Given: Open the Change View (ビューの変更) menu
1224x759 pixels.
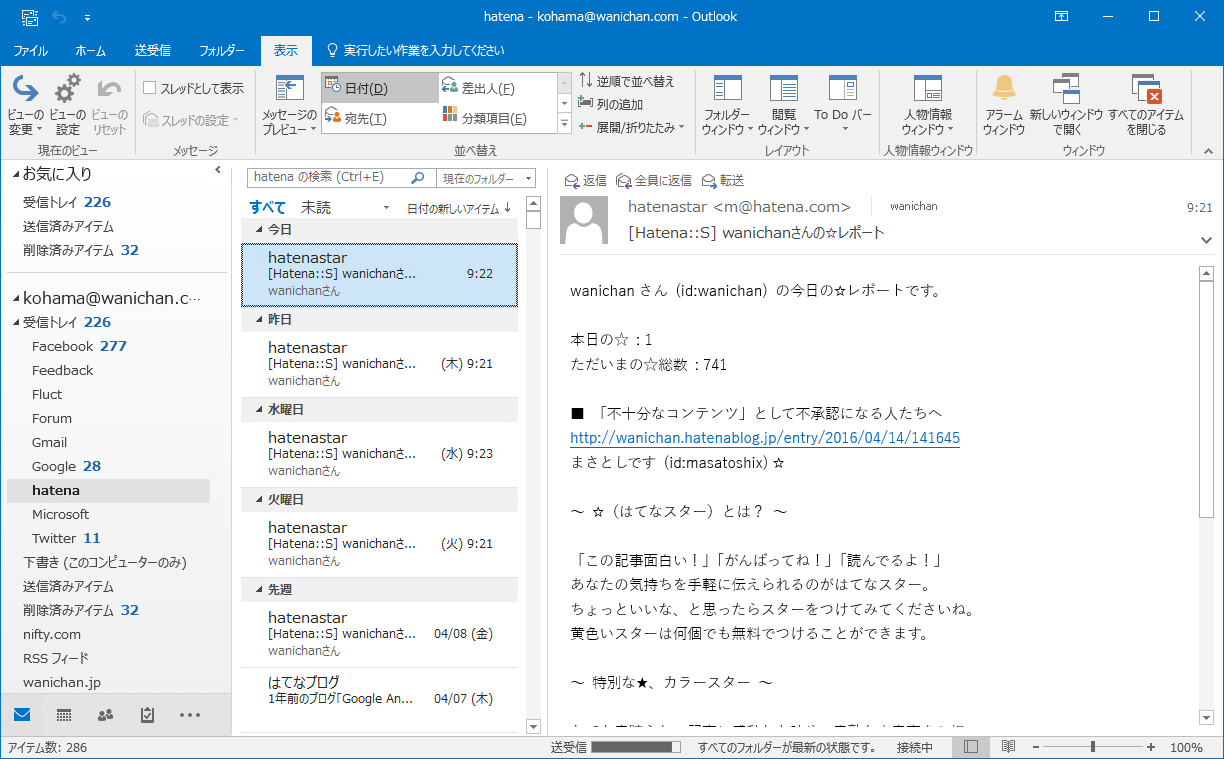Looking at the screenshot, I should point(25,104).
